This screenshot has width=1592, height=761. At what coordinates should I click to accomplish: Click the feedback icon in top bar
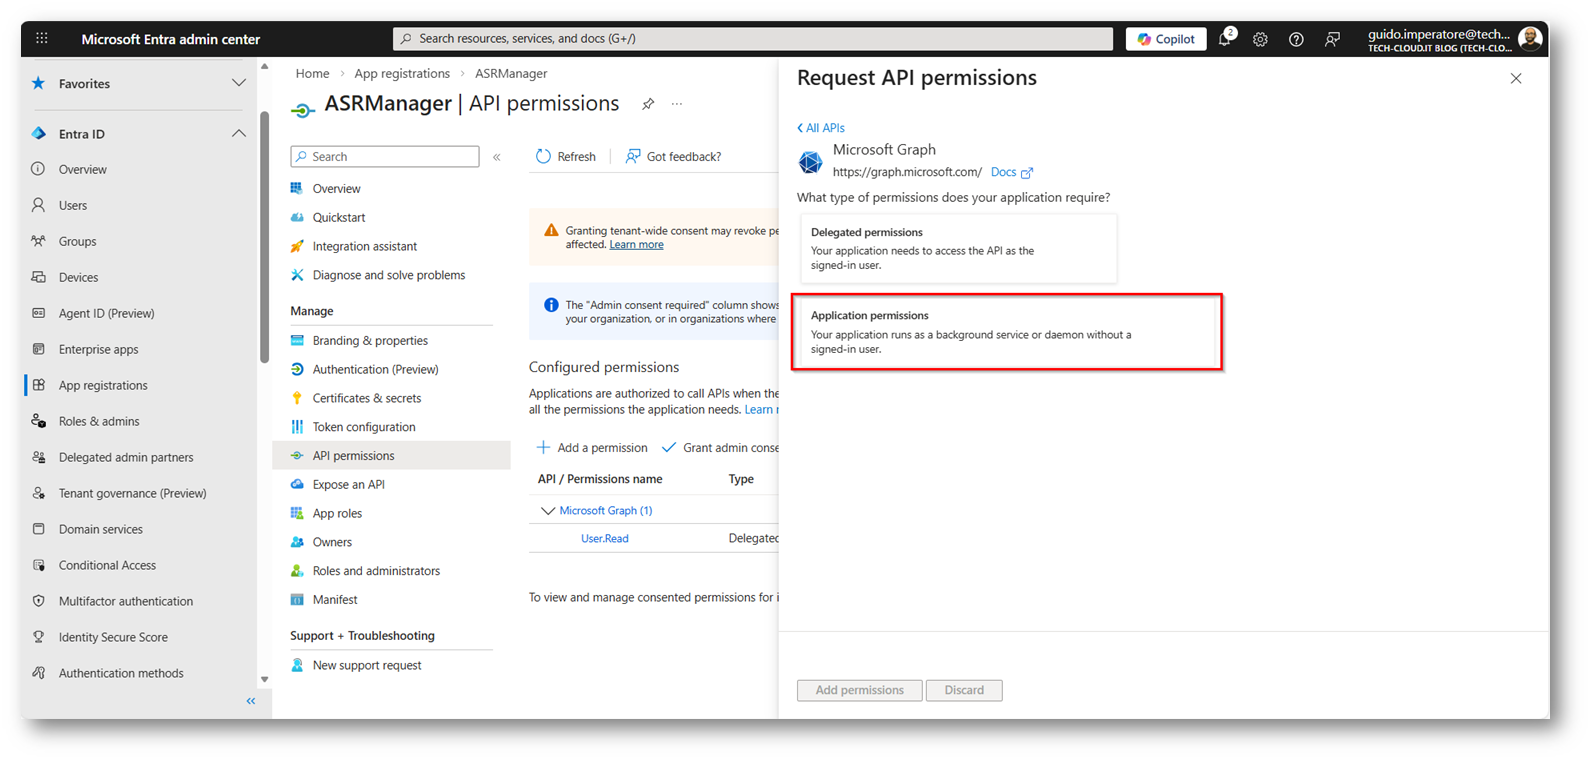[x=1332, y=39]
